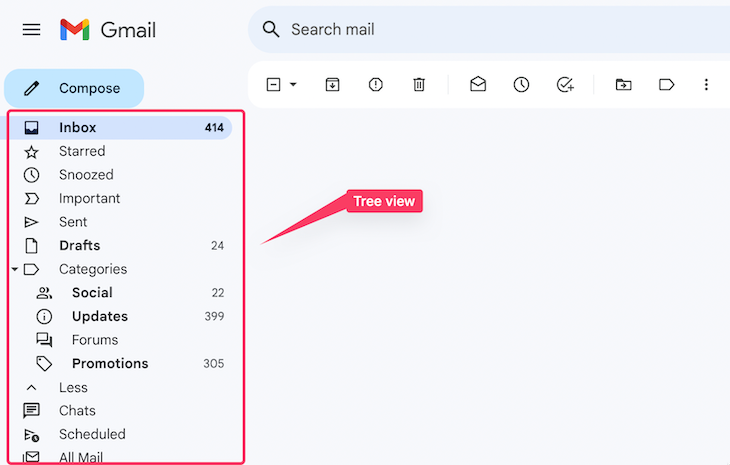This screenshot has width=730, height=465.
Task: Open the More options three-dot menu
Action: click(706, 85)
